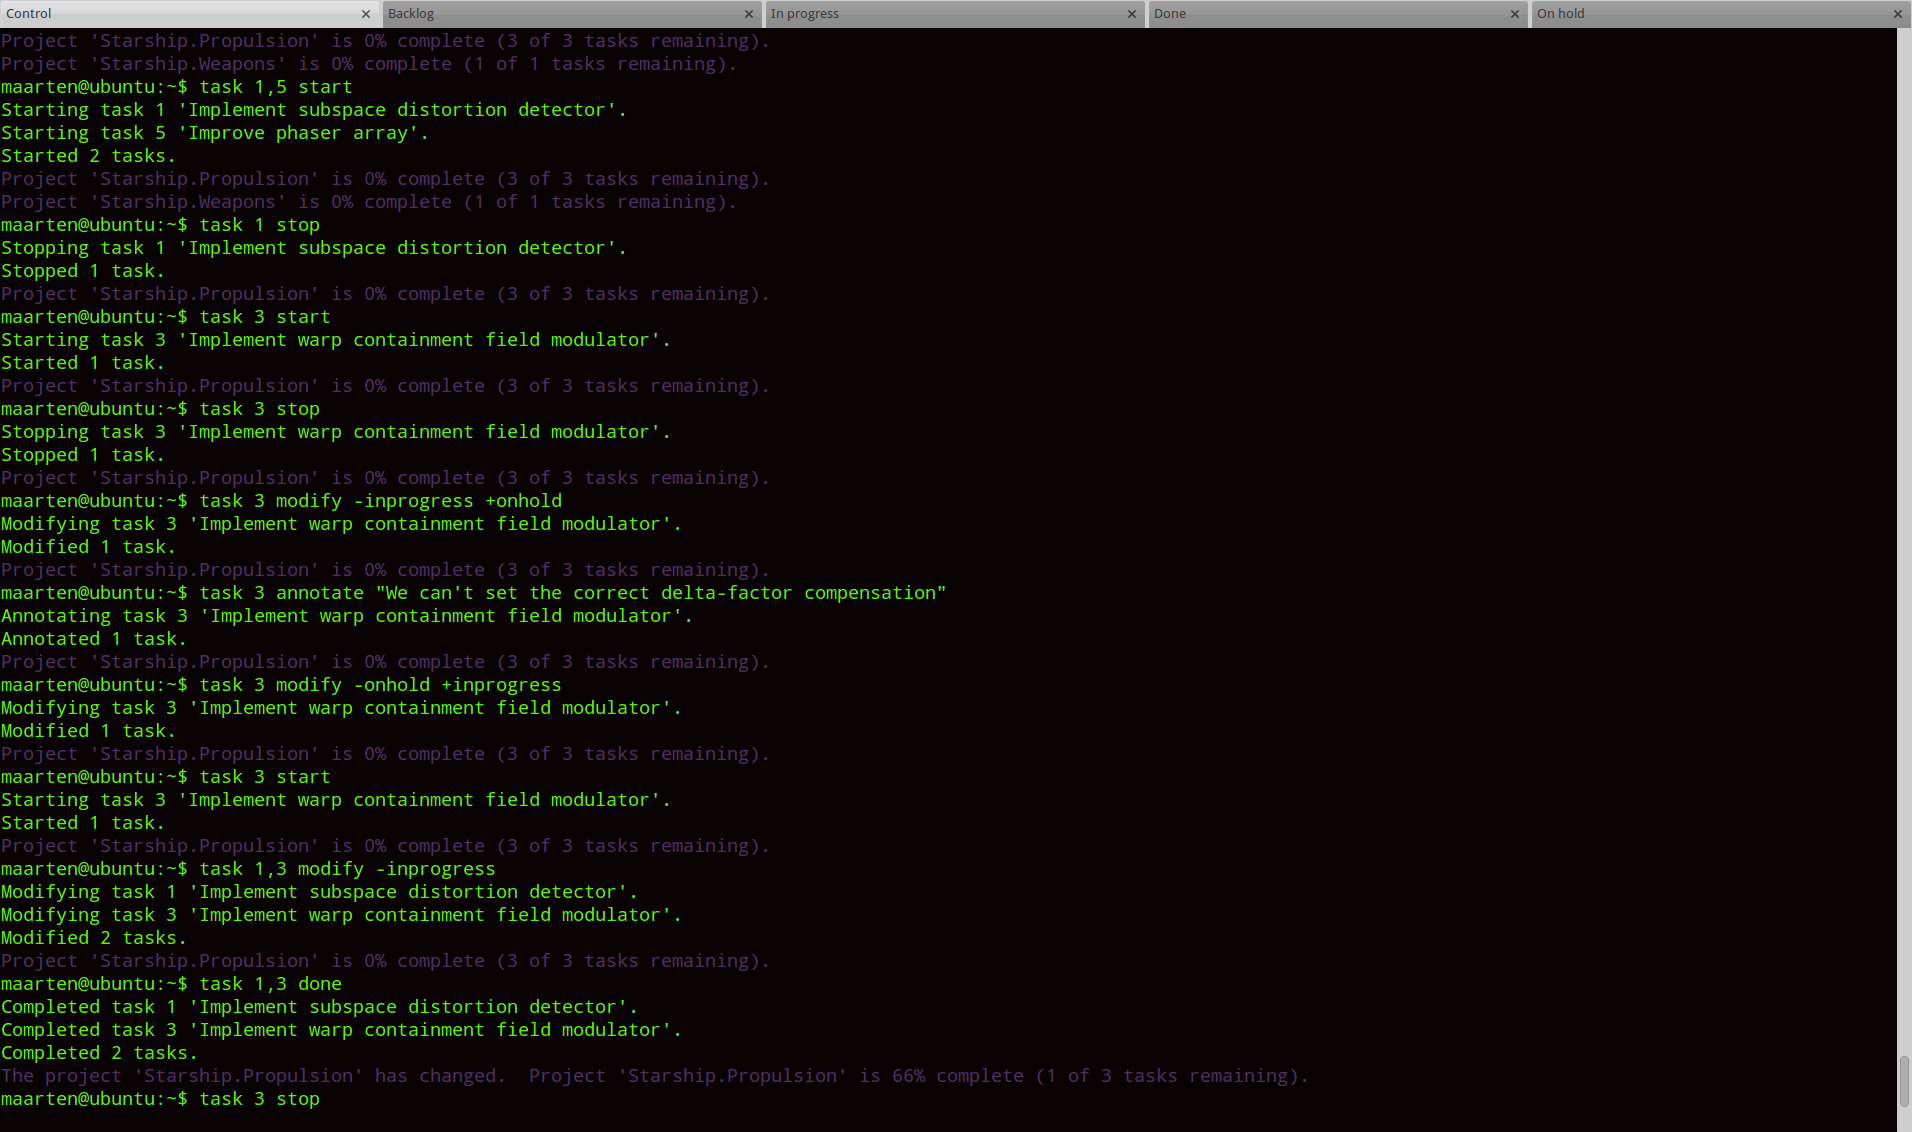Click the scrollbar up arrow
1912x1132 pixels.
(1904, 33)
